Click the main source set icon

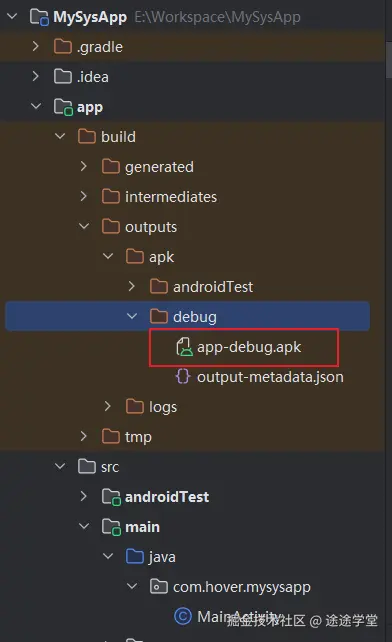tap(111, 527)
